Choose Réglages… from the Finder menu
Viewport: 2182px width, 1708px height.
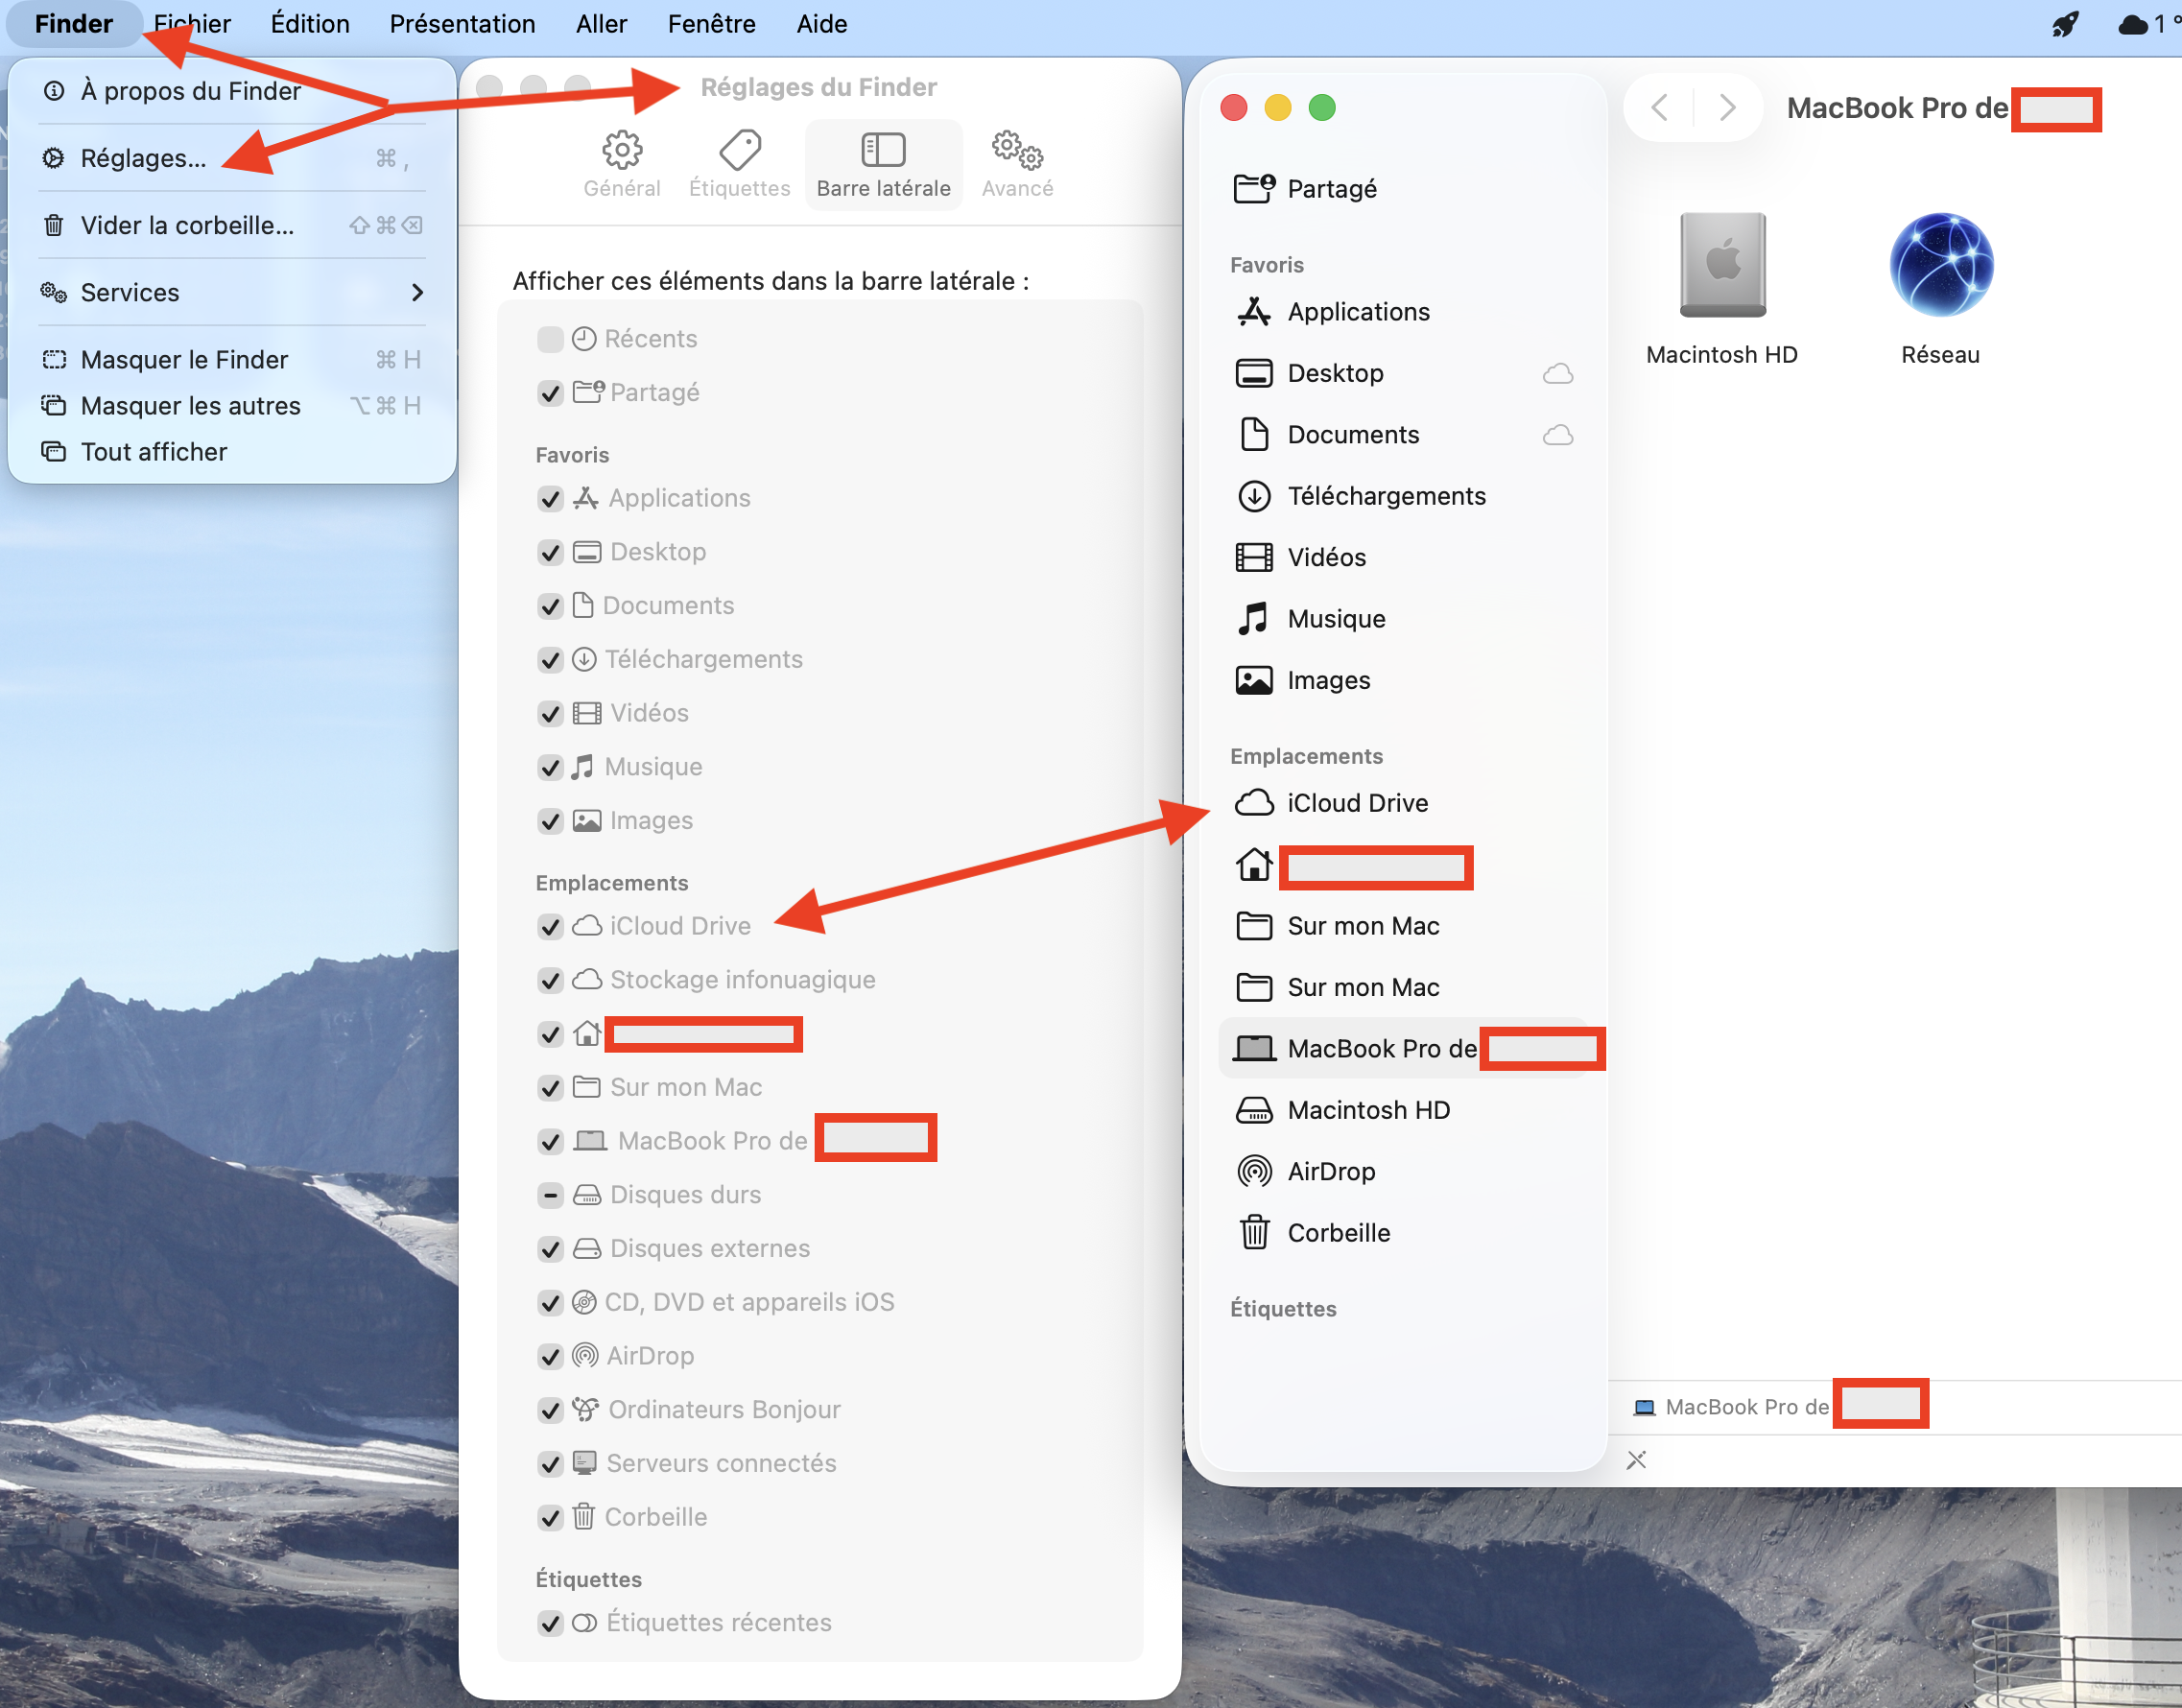(x=143, y=158)
